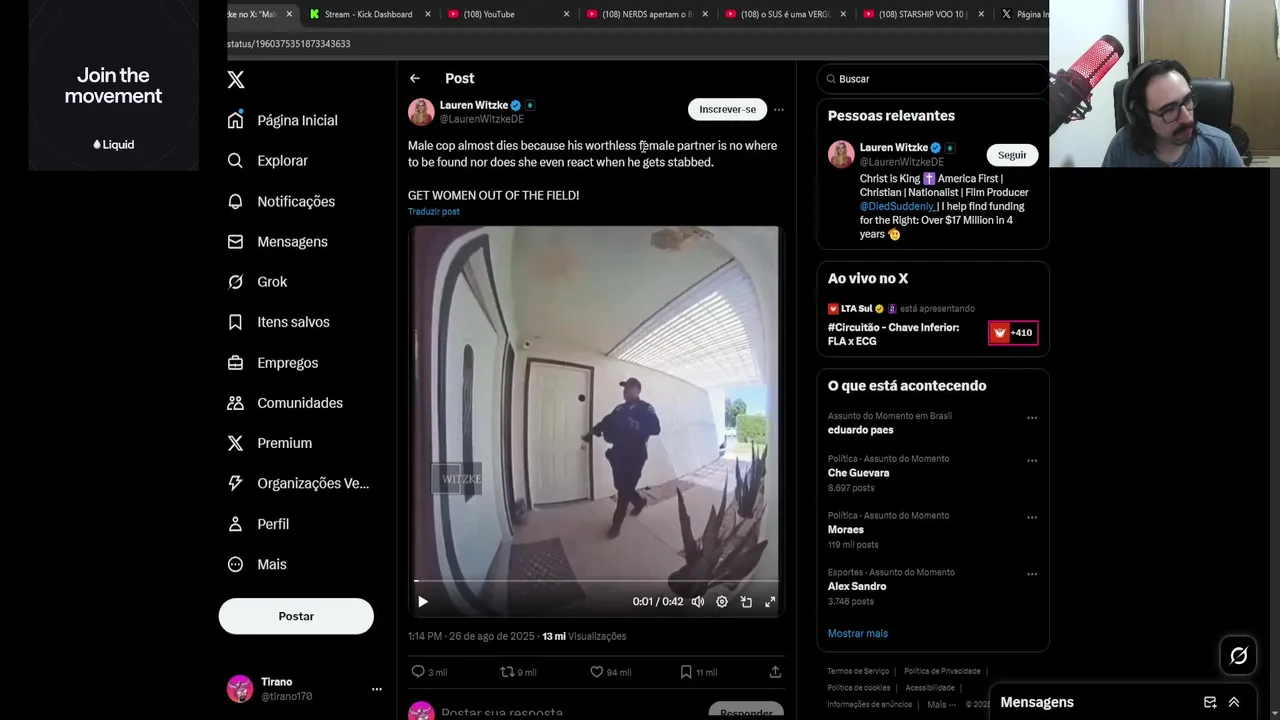Open options for Alex Sandro trend
1280x720 pixels.
coord(1032,575)
